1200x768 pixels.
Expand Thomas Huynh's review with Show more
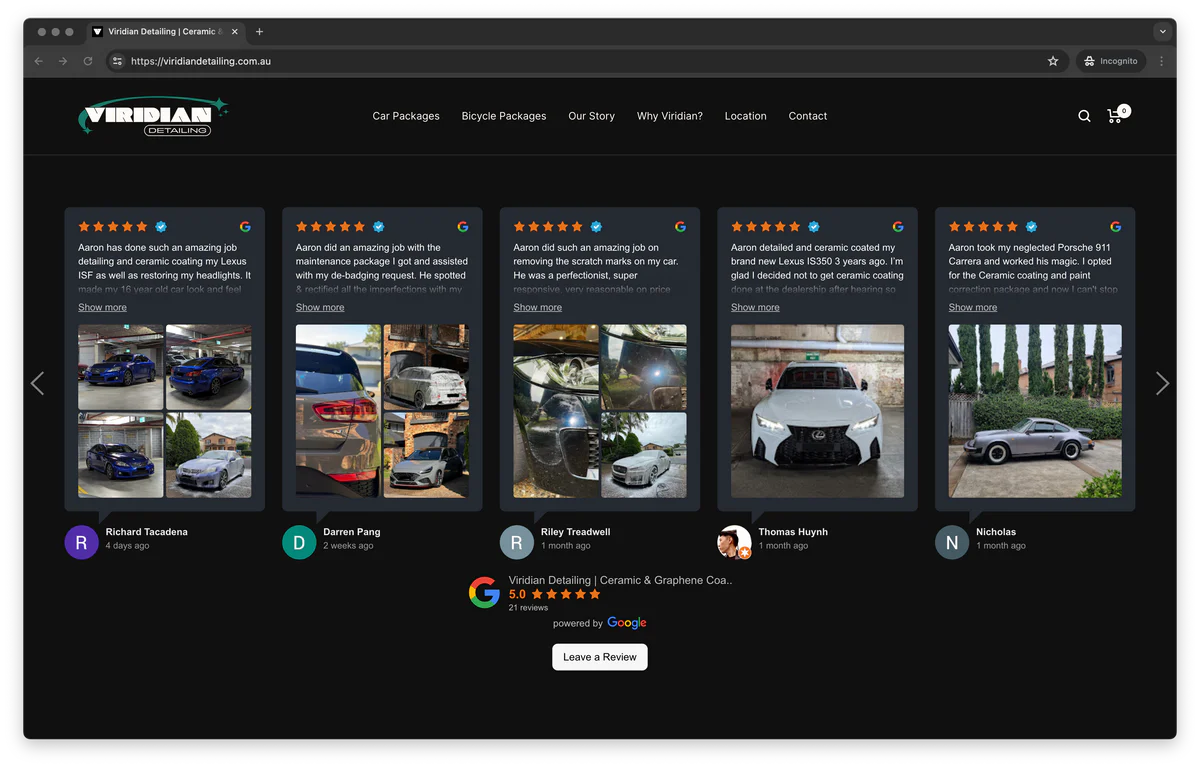pos(755,307)
